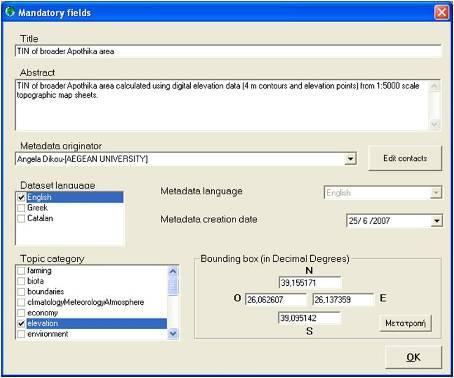Edit the South bounding box field
The image size is (454, 378).
[x=310, y=318]
